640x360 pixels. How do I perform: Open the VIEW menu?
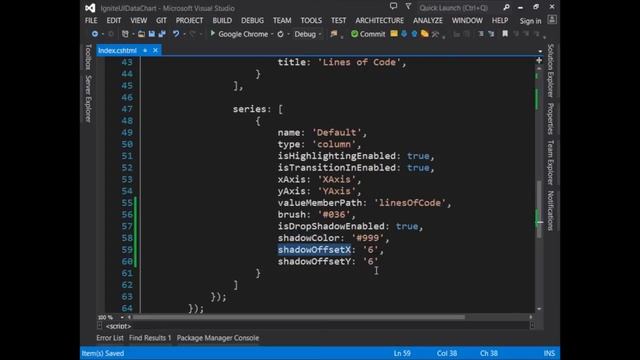(139, 20)
